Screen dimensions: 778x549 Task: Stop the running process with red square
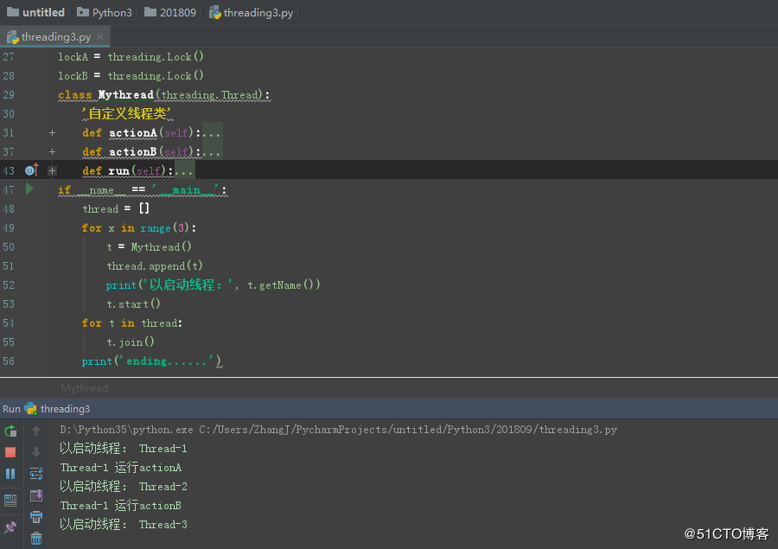tap(10, 452)
